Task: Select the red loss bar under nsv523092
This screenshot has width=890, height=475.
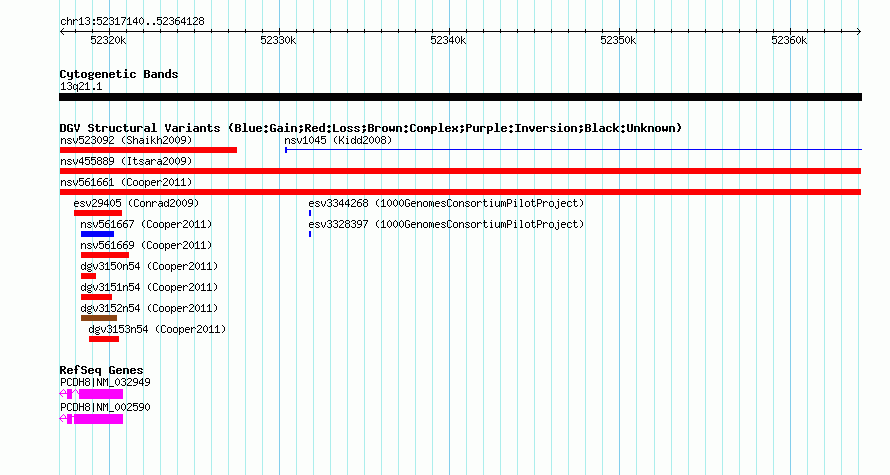Action: click(x=148, y=150)
